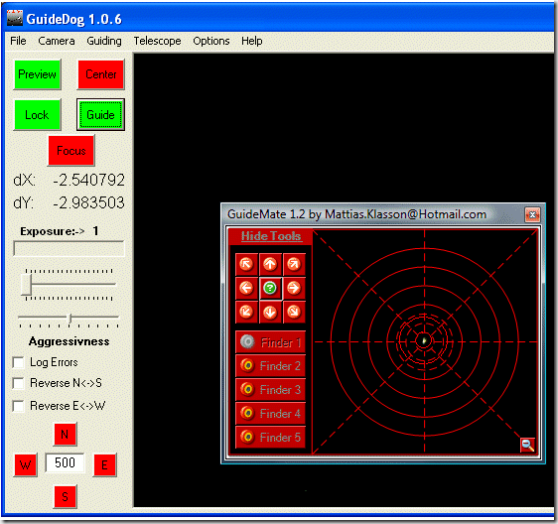The width and height of the screenshot is (558, 524).
Task: Click the green Guide button
Action: pyautogui.click(x=100, y=115)
